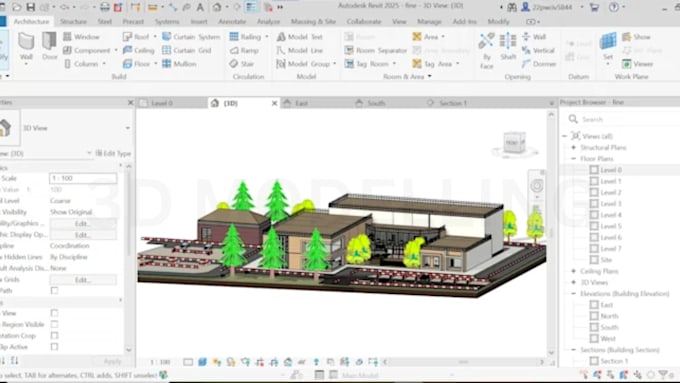Image resolution: width=680 pixels, height=383 pixels.
Task: Open the Collaborate ribbon tab
Action: pyautogui.click(x=364, y=21)
